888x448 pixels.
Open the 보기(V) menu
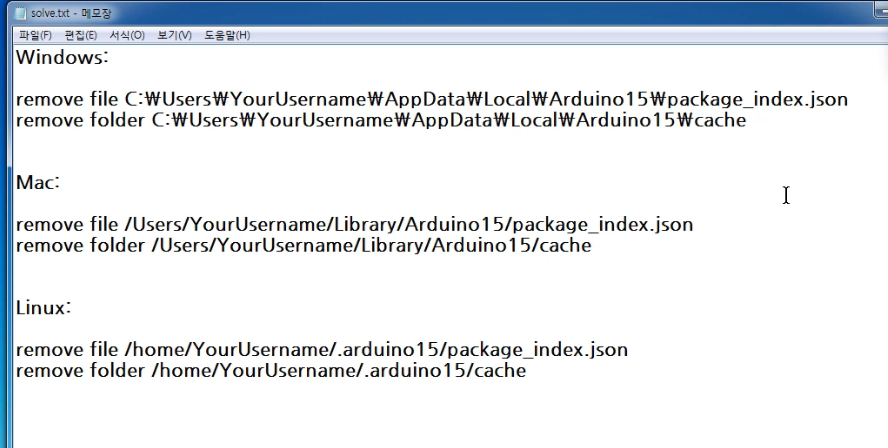pyautogui.click(x=174, y=35)
